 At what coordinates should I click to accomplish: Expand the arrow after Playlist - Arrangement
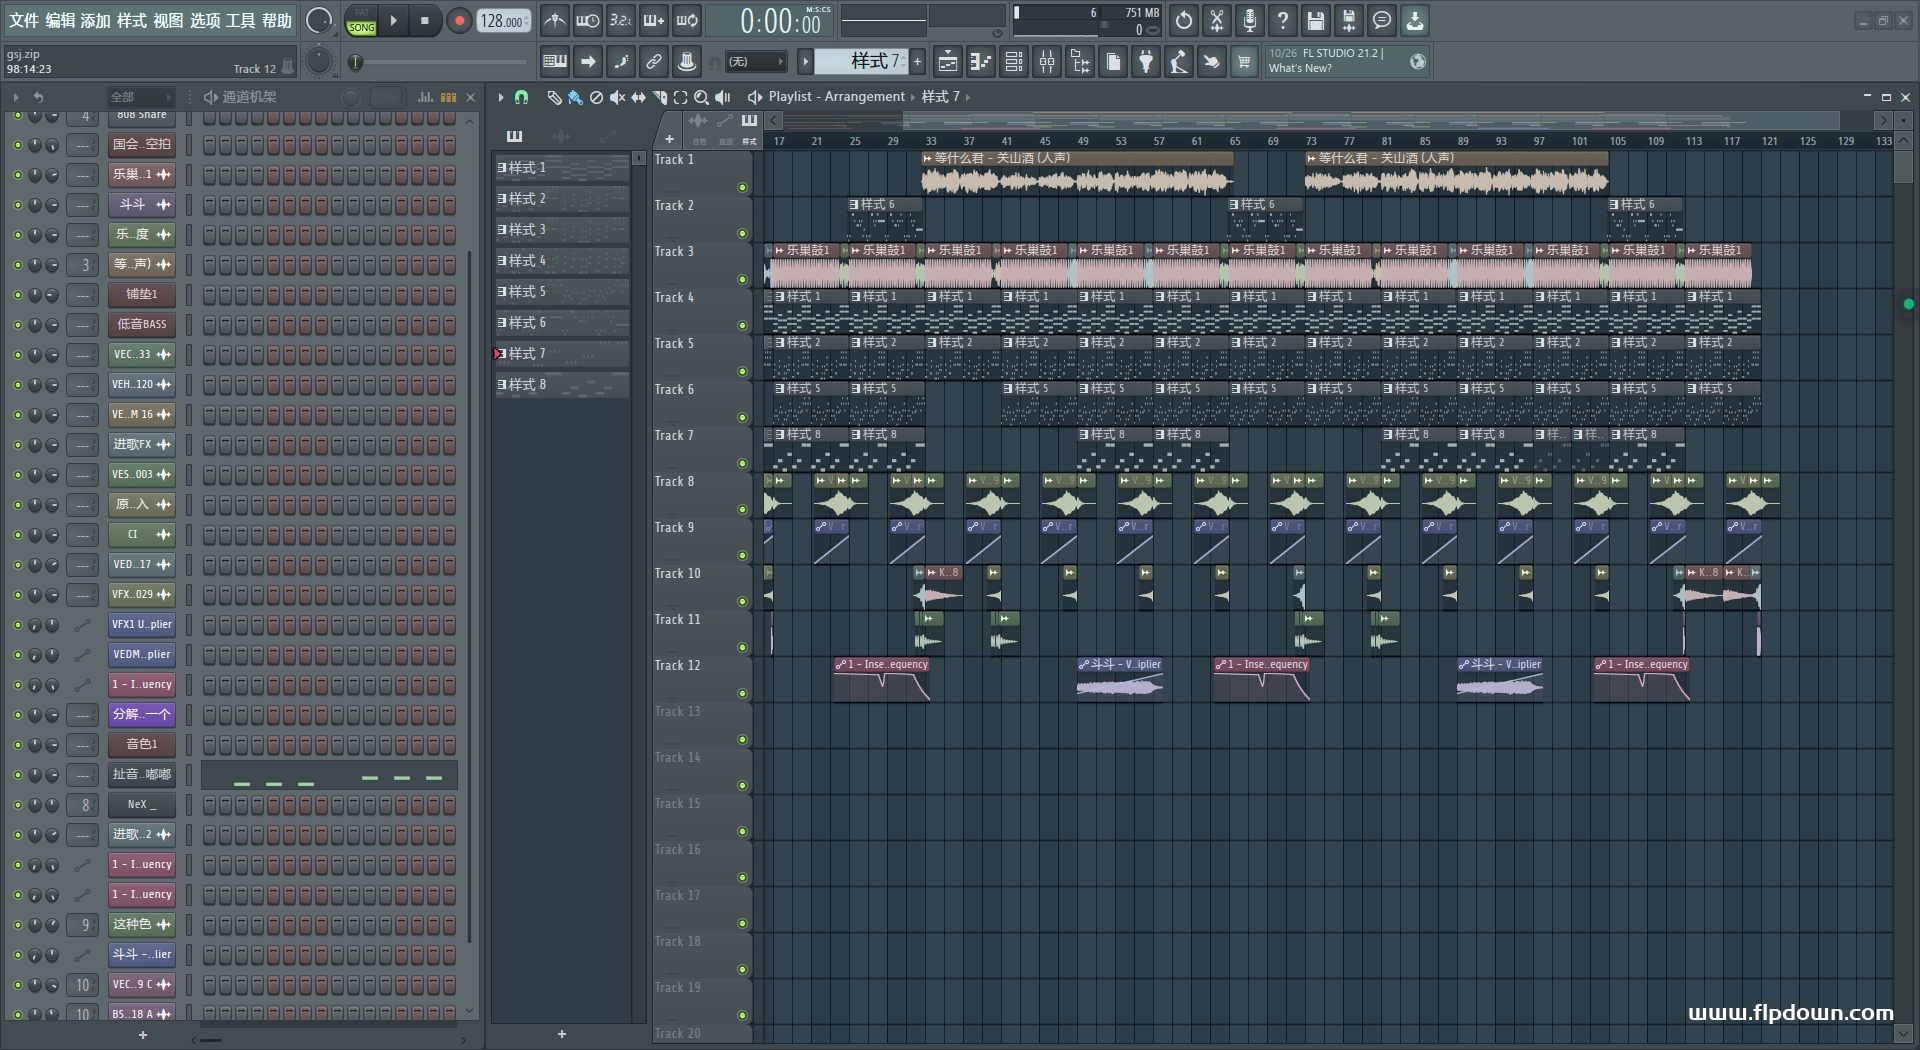pyautogui.click(x=912, y=97)
